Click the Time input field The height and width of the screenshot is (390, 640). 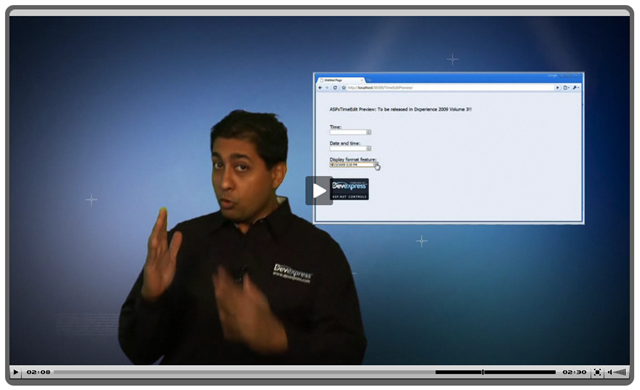[x=348, y=132]
